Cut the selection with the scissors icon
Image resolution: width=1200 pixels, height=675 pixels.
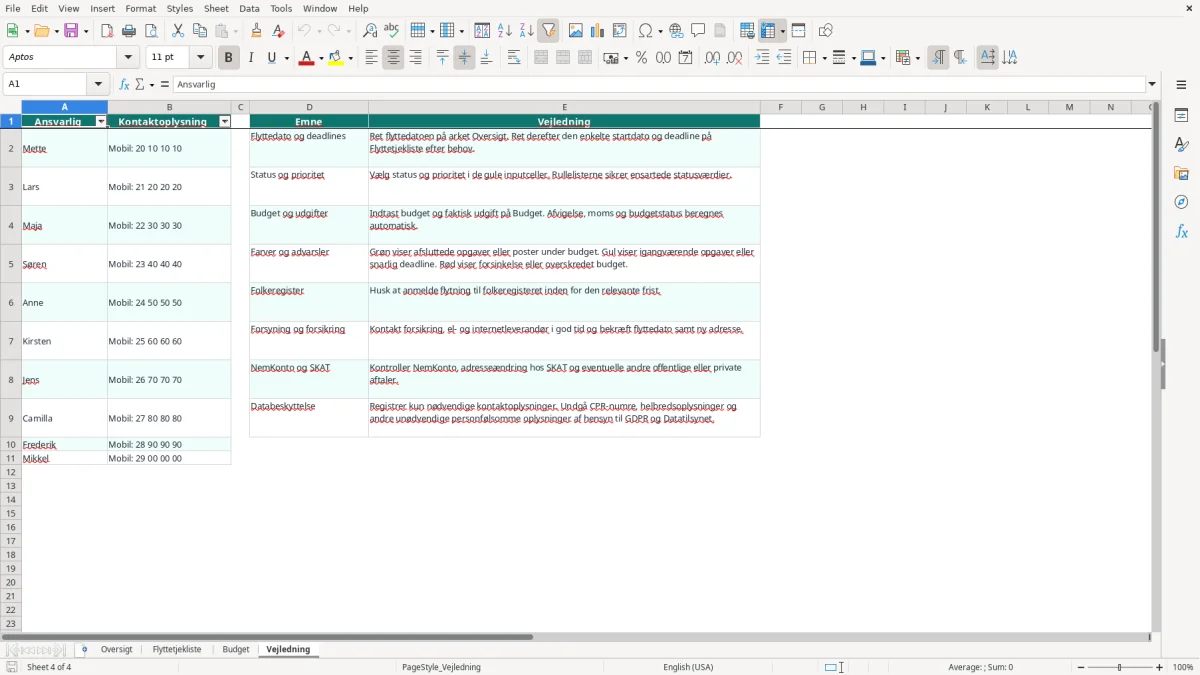178,31
